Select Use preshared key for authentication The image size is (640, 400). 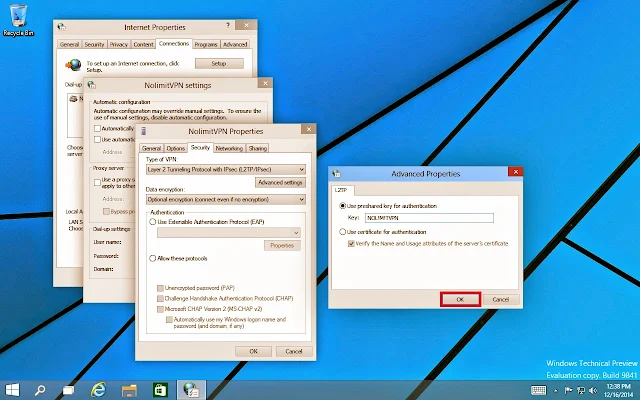(342, 206)
